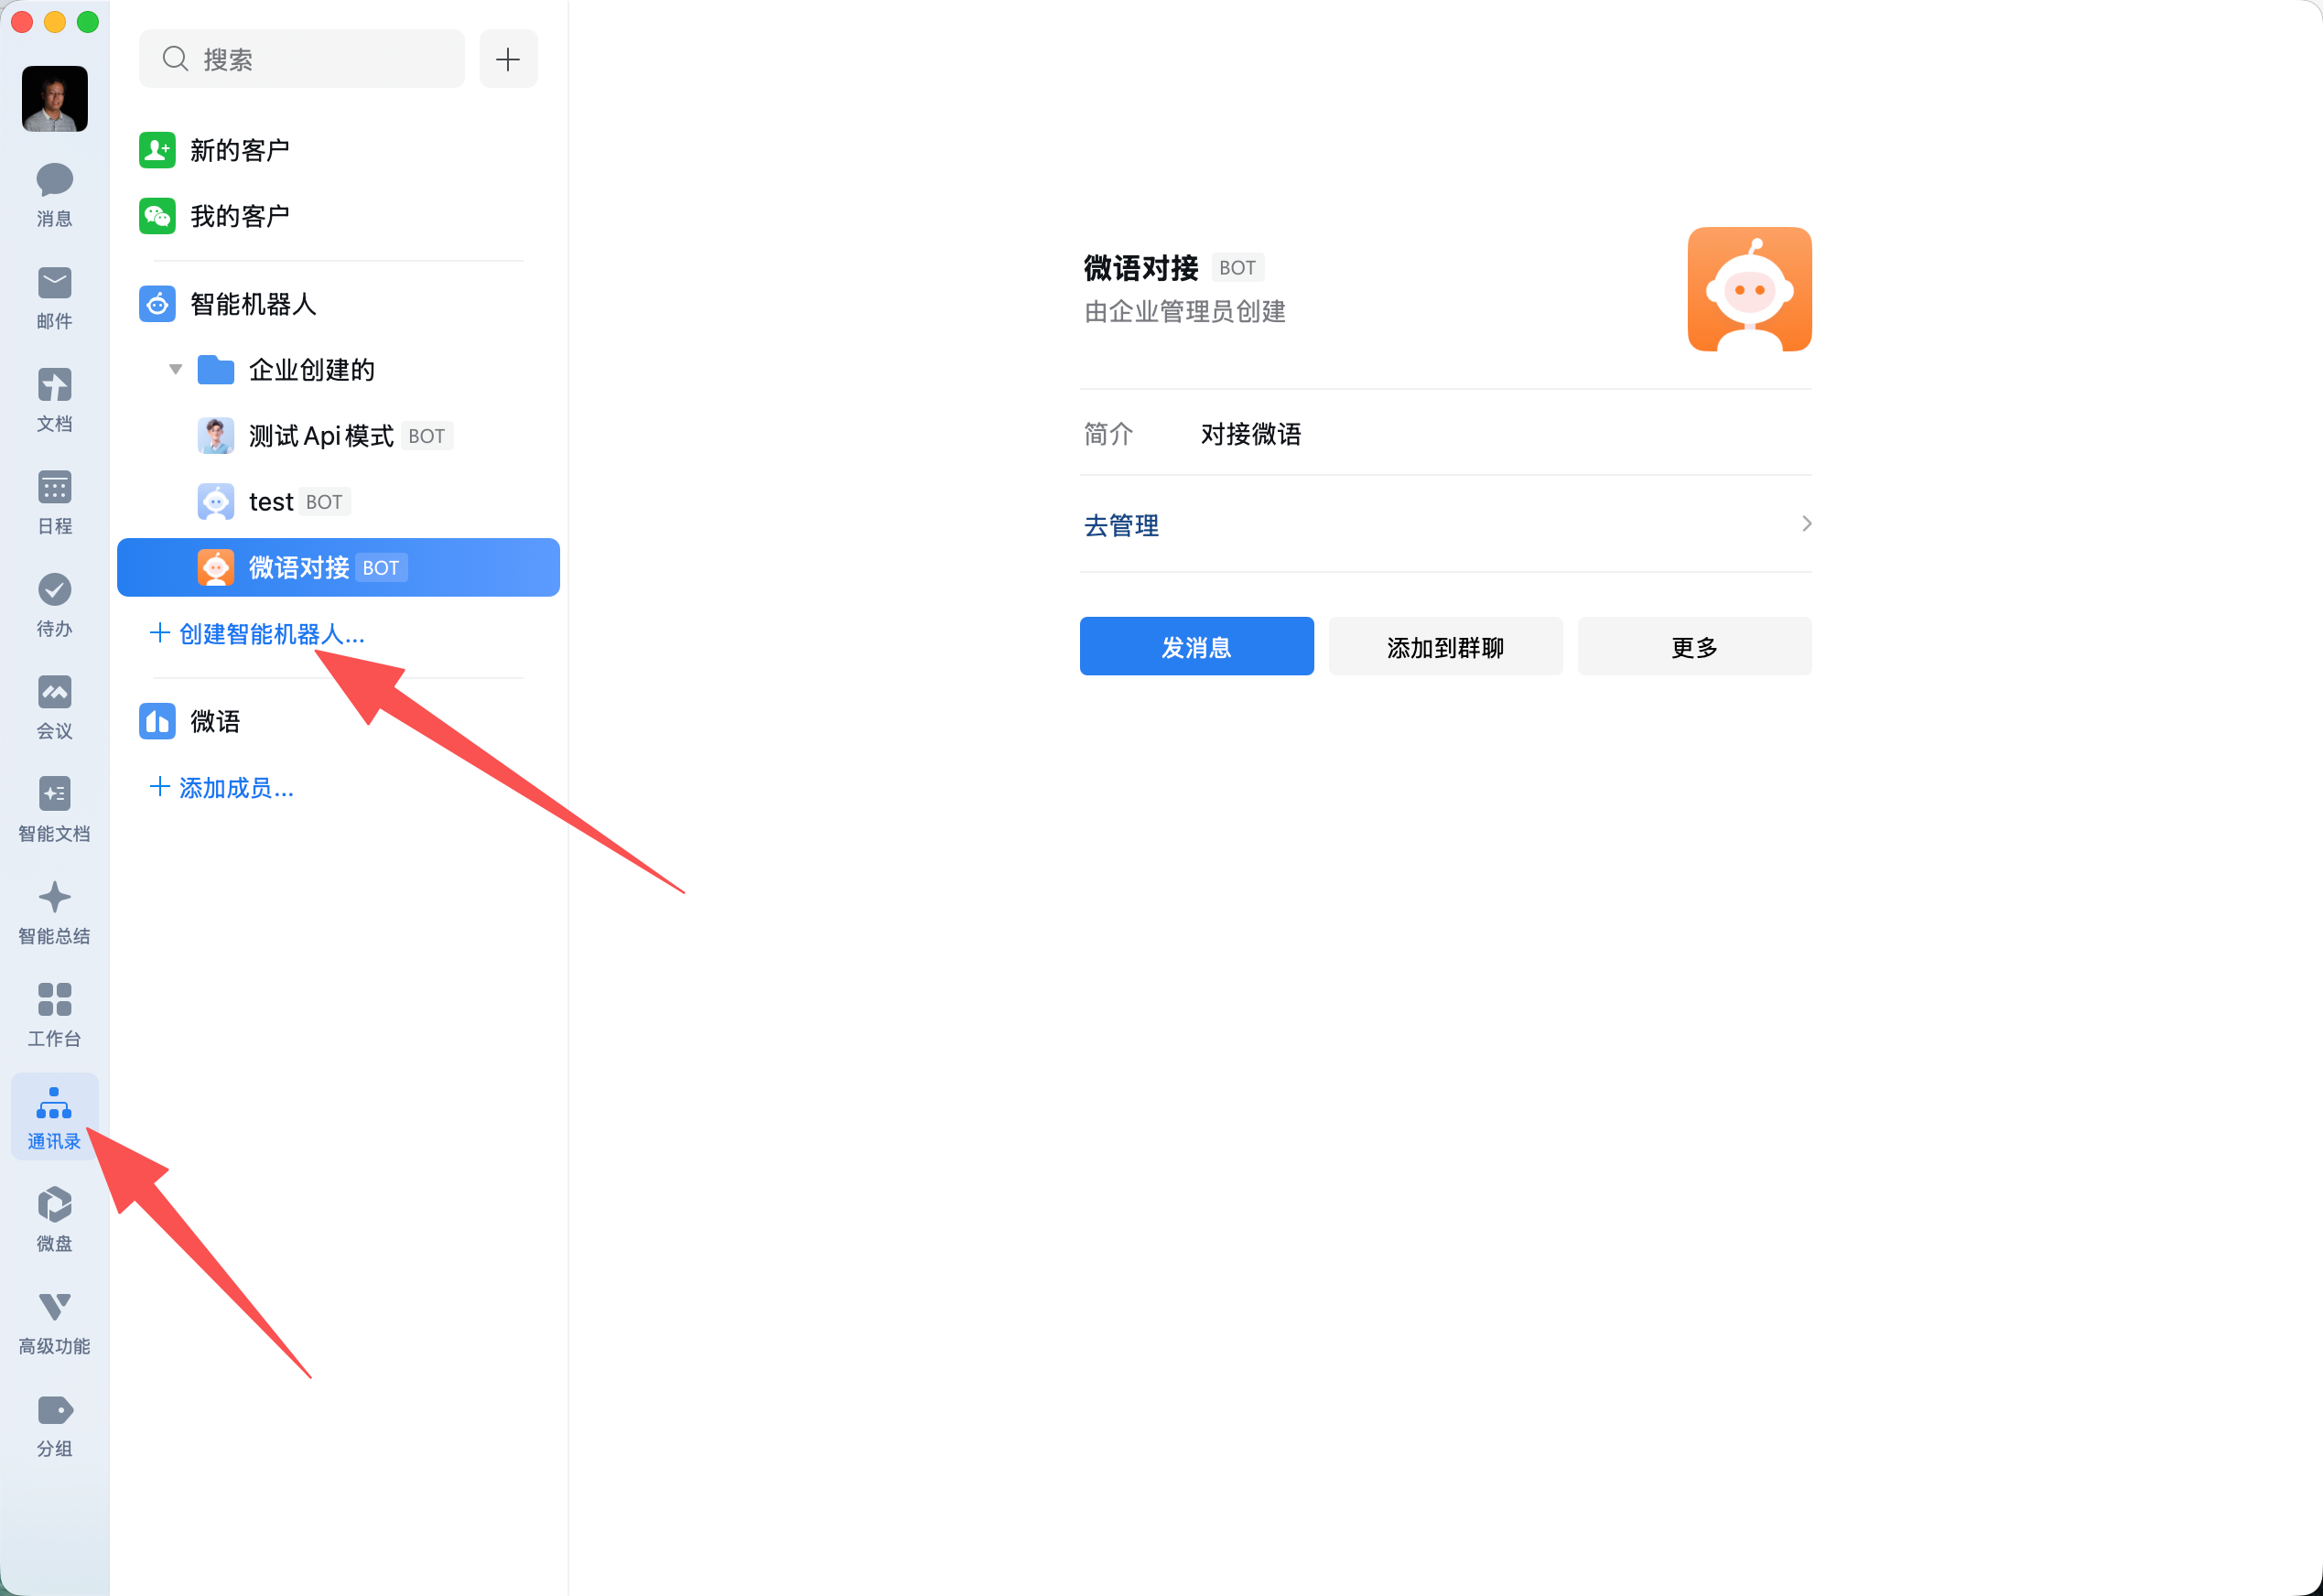Click 添加成员 link

tap(221, 788)
